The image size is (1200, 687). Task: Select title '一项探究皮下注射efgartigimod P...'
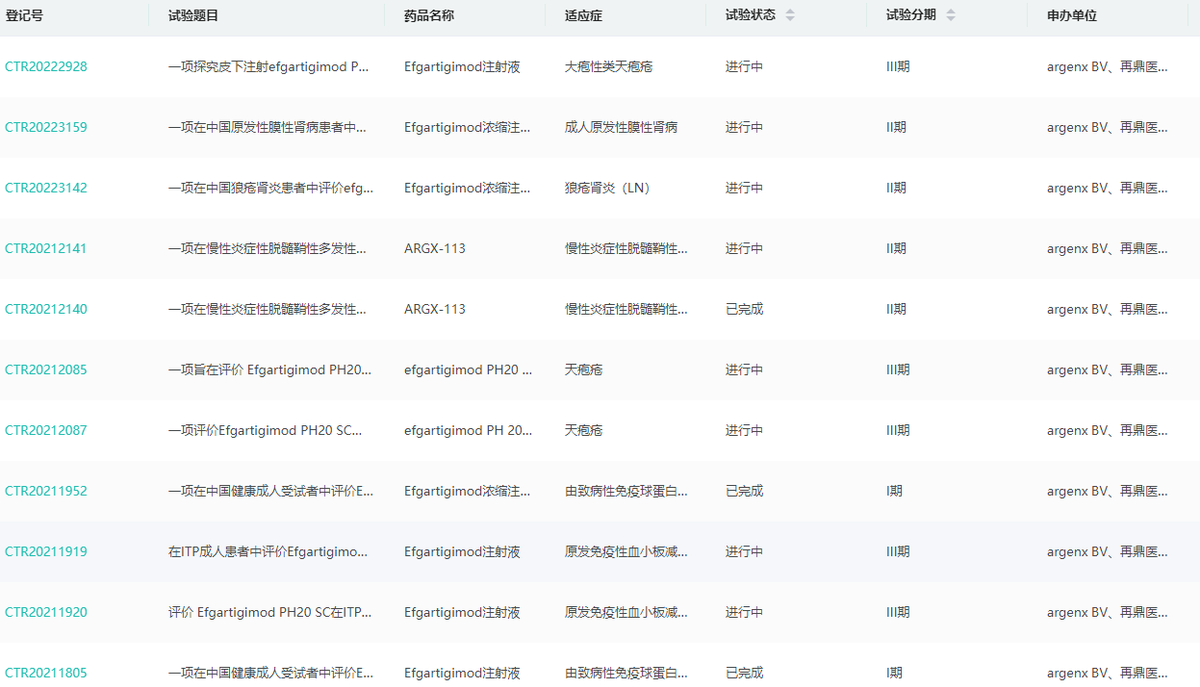(x=268, y=67)
